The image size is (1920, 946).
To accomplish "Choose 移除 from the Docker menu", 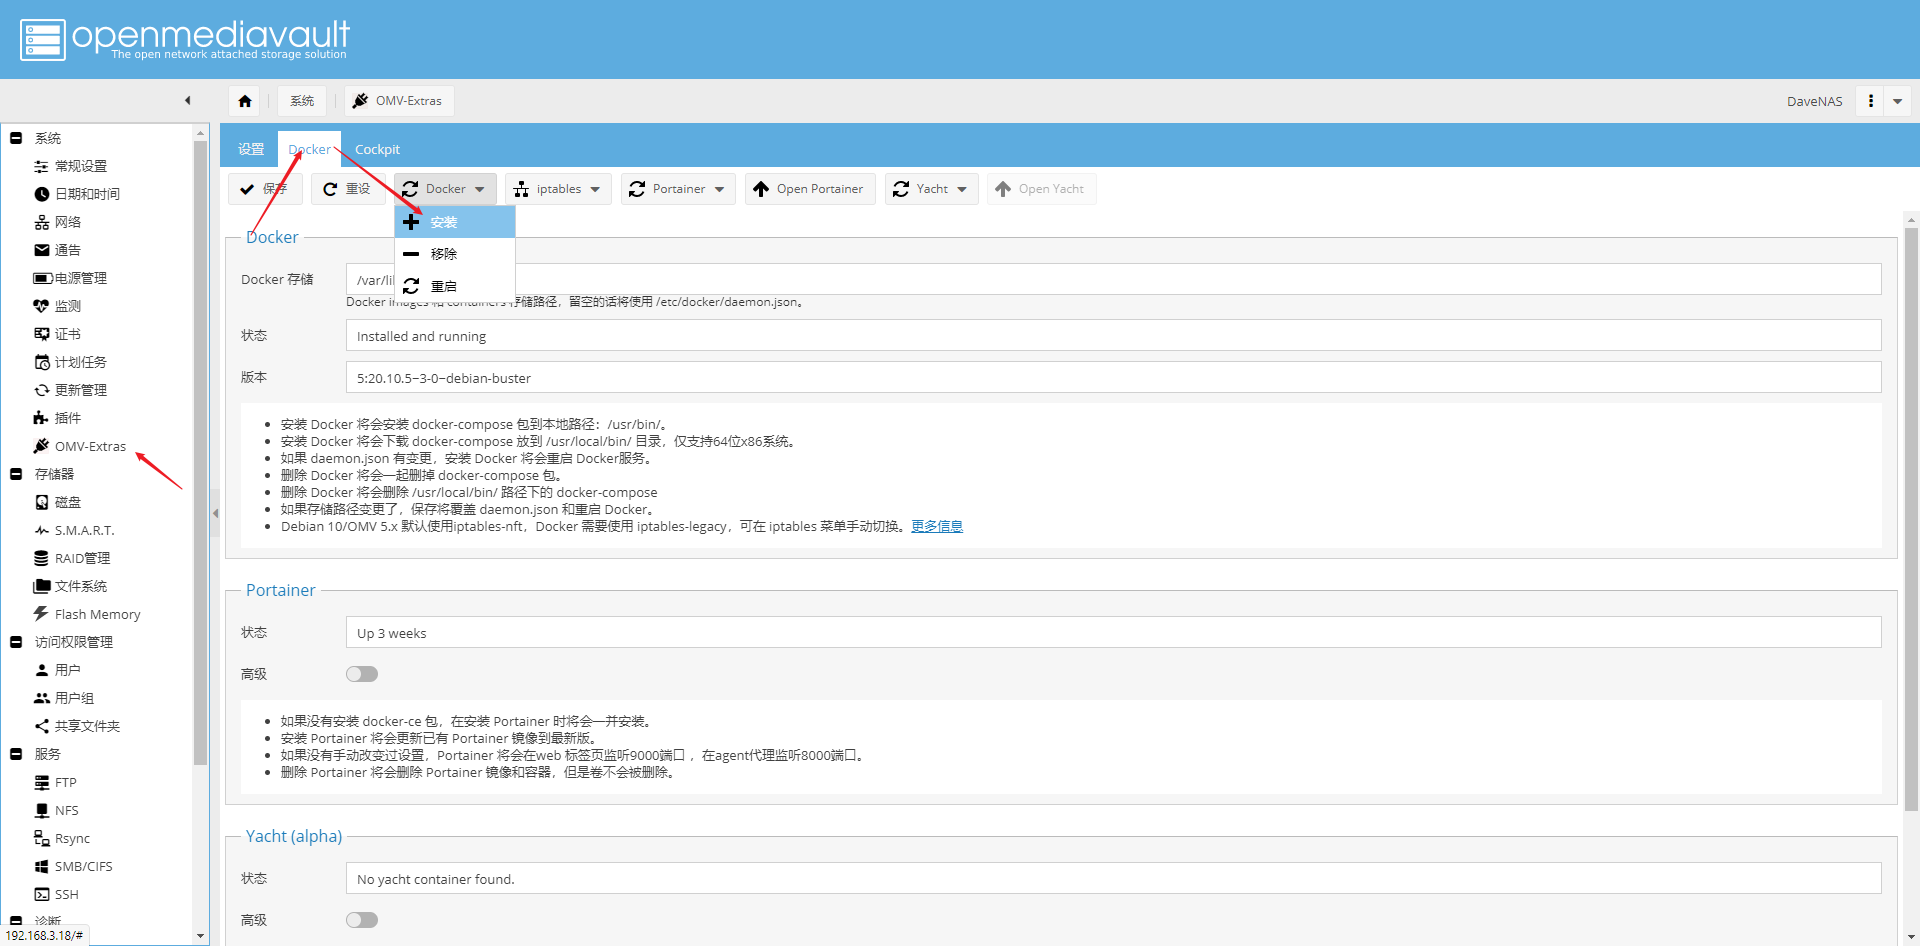I will tap(455, 254).
